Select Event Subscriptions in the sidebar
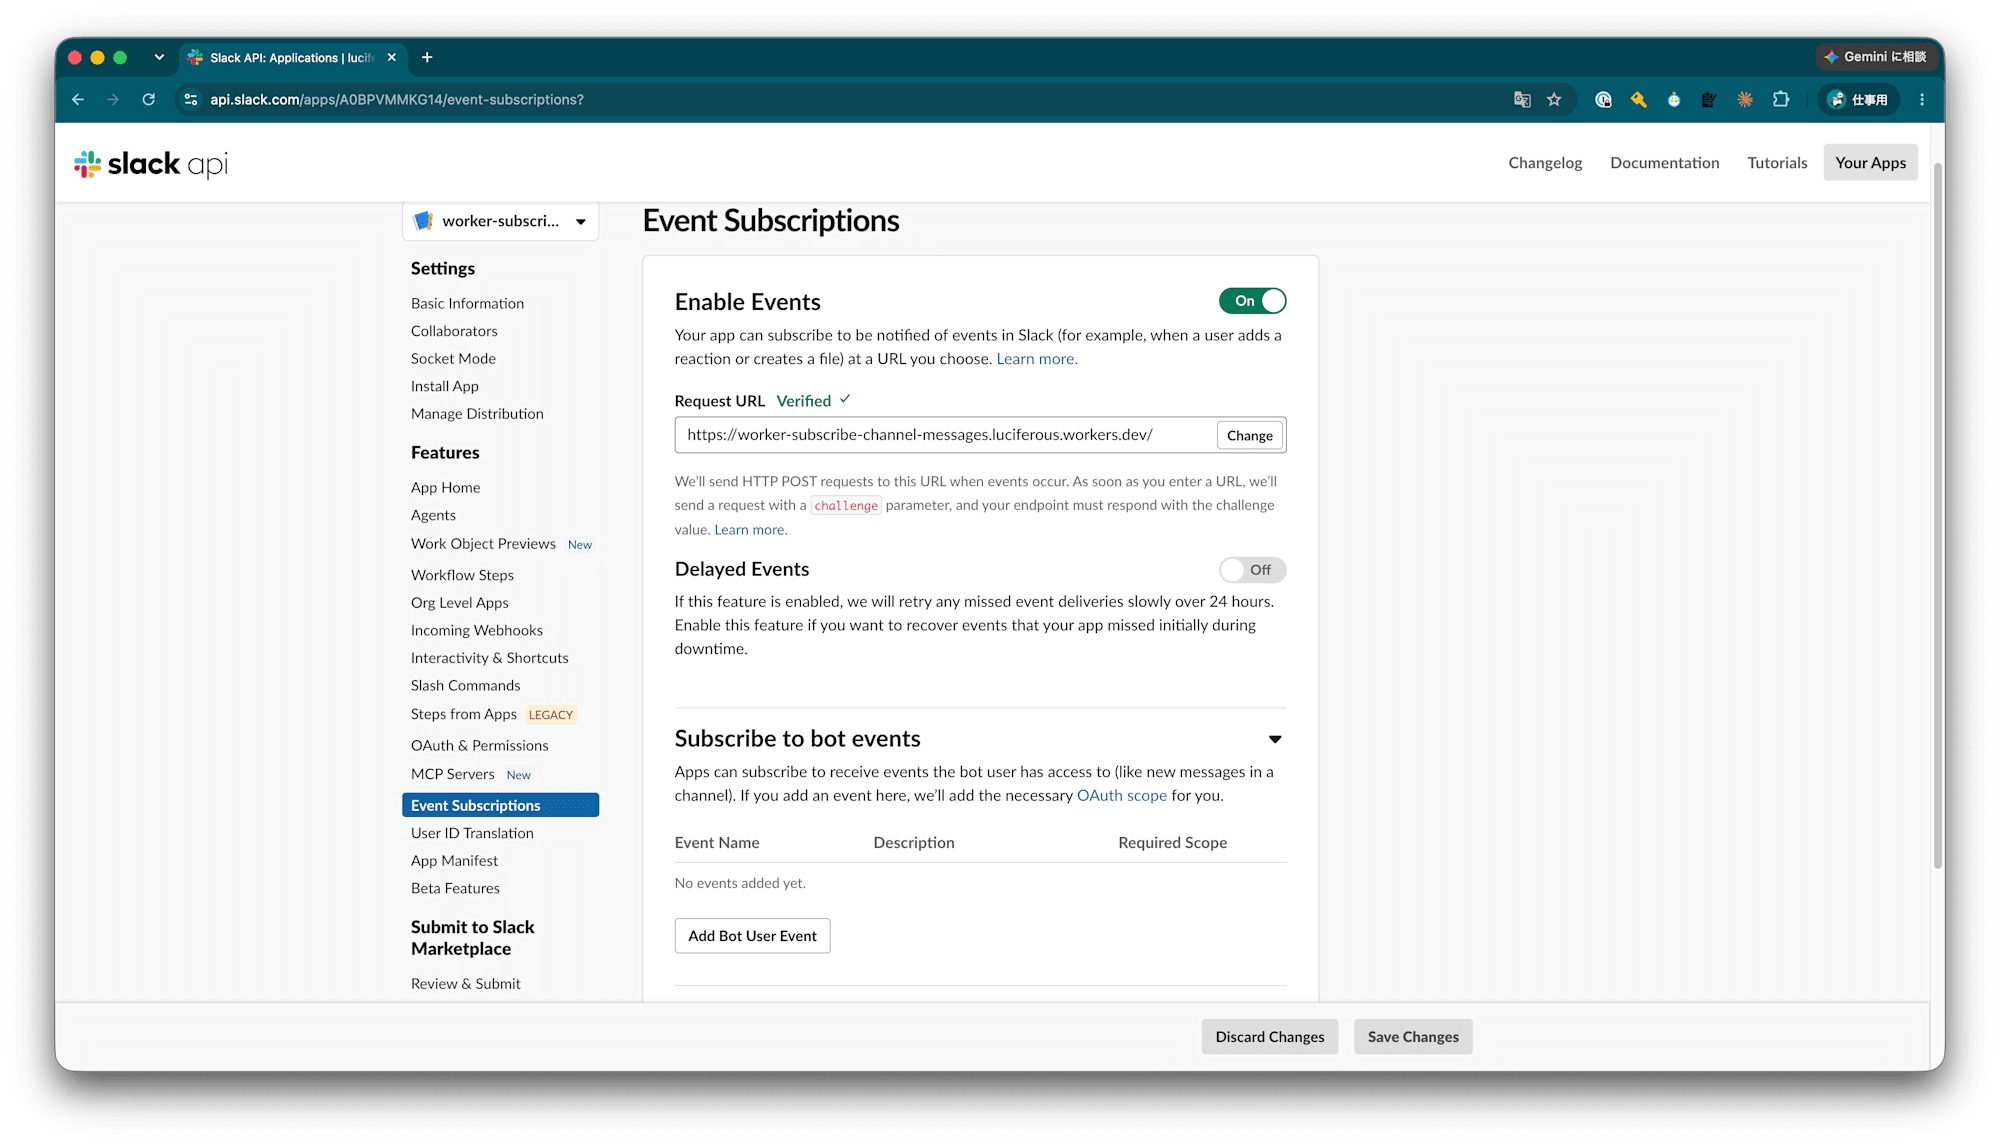Screen dimensions: 2000x1144 pos(500,805)
